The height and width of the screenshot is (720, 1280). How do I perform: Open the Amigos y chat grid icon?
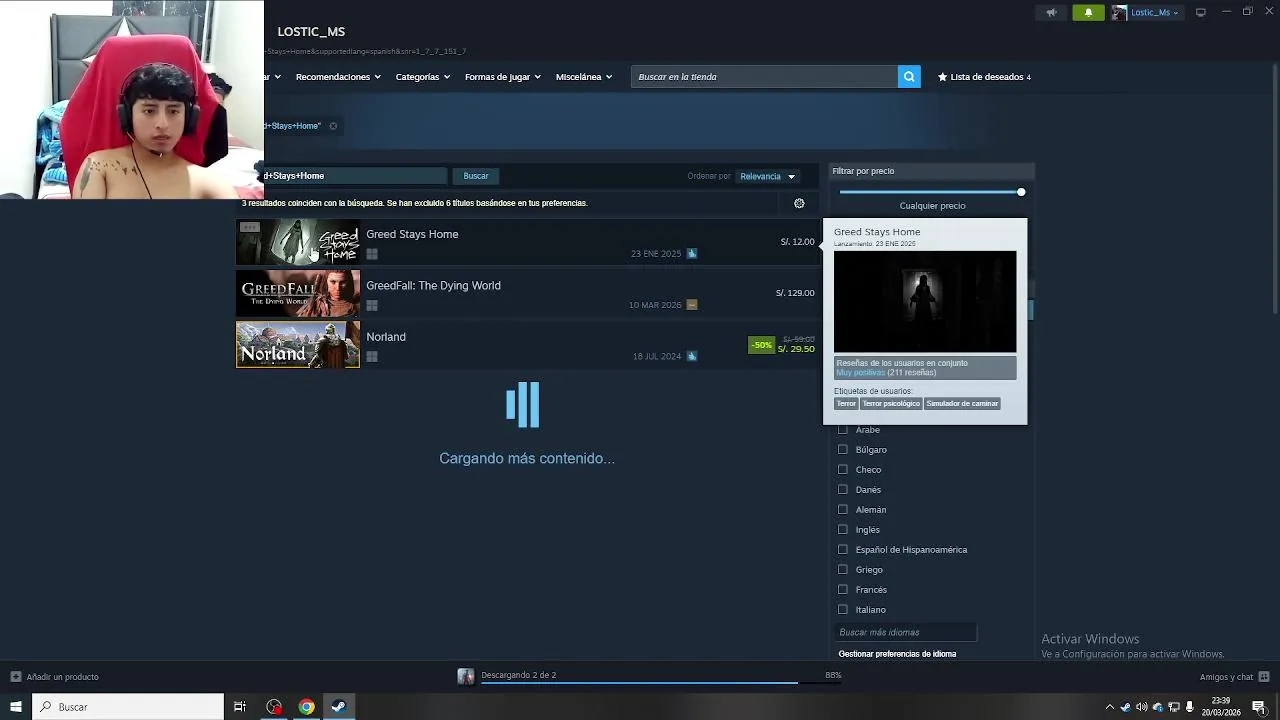1264,677
